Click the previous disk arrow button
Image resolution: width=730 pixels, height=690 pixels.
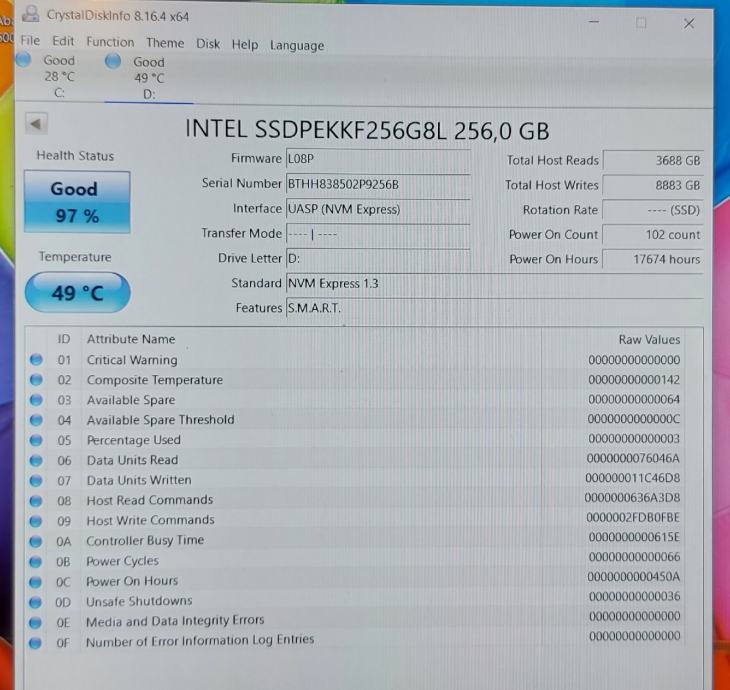(36, 124)
